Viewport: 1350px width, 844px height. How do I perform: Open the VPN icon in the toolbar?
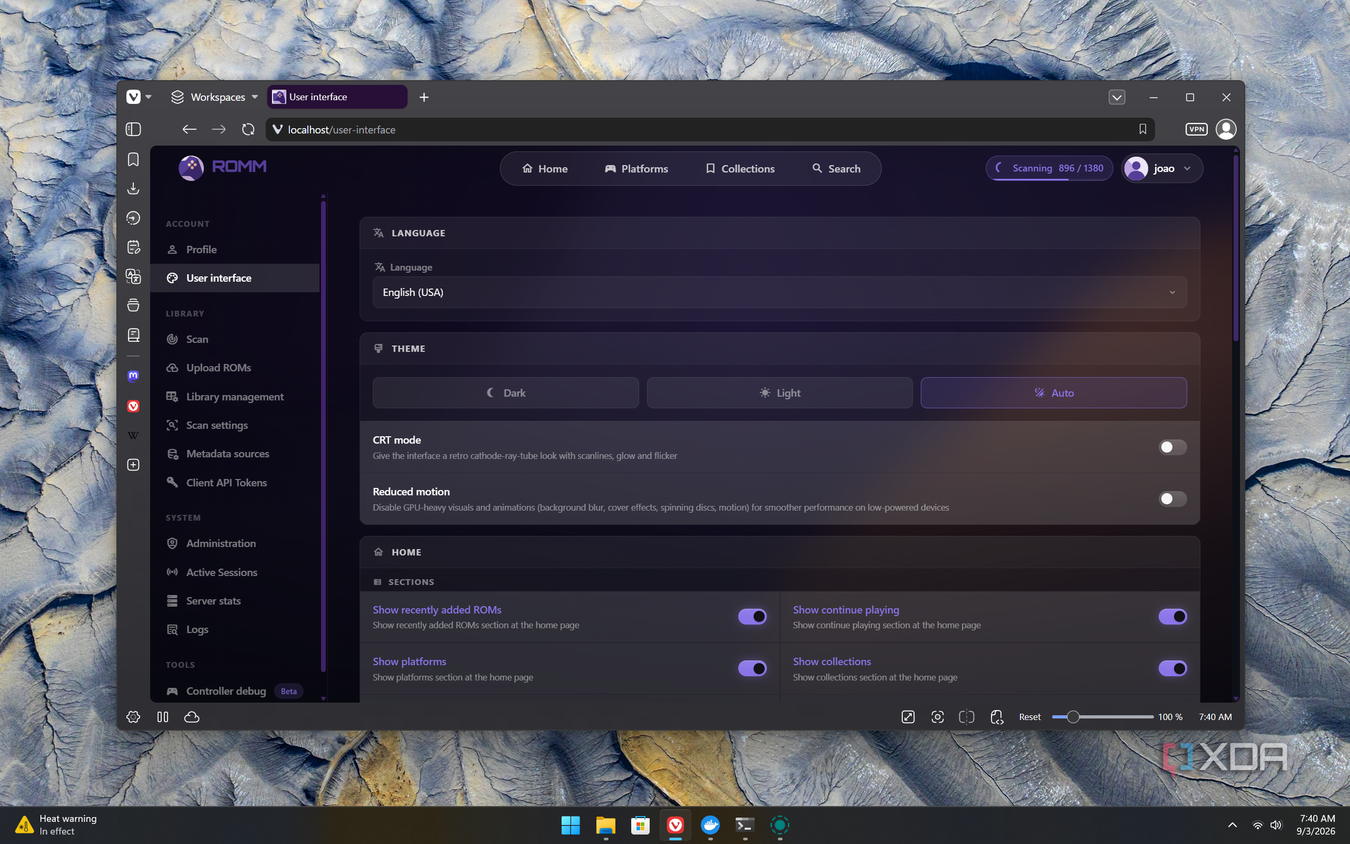[1196, 129]
